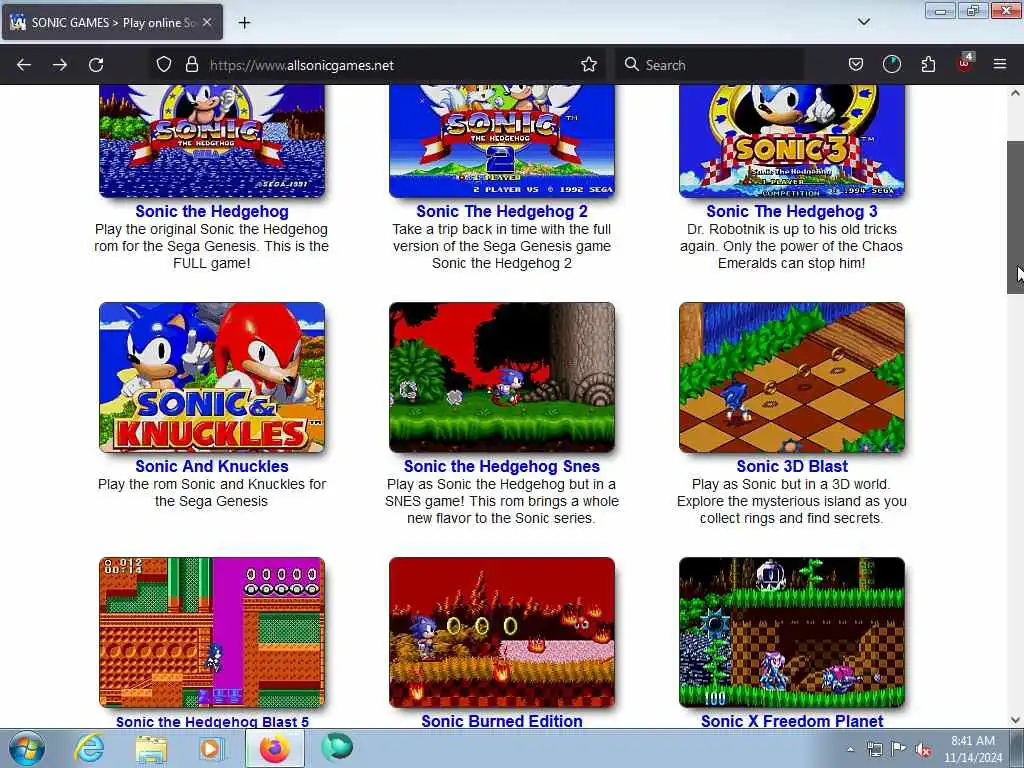
Task: Open the Windows Start menu
Action: (x=27, y=749)
